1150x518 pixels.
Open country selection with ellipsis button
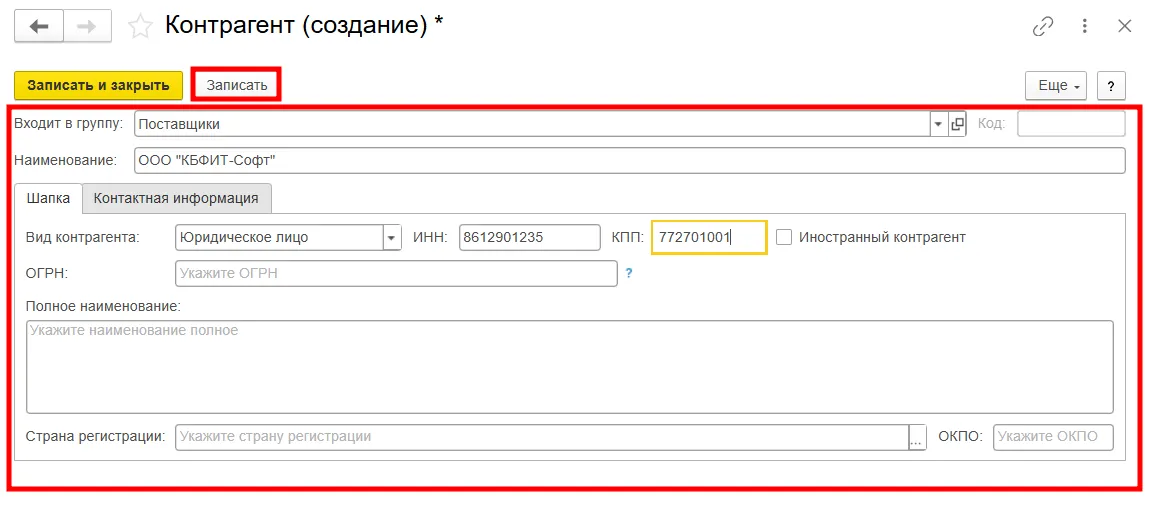click(x=918, y=437)
